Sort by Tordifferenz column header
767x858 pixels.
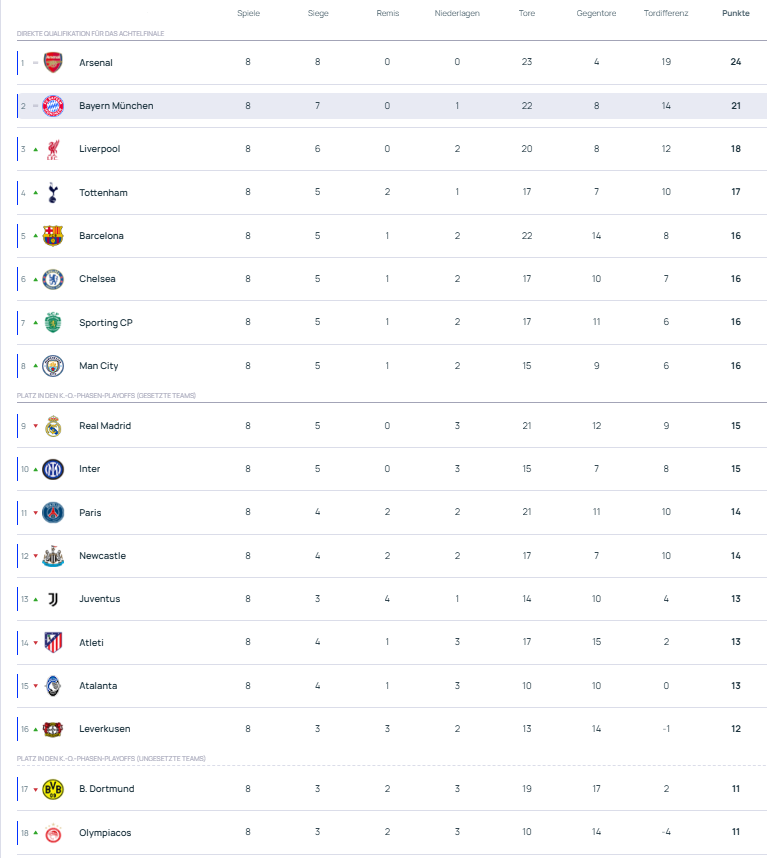[x=665, y=14]
